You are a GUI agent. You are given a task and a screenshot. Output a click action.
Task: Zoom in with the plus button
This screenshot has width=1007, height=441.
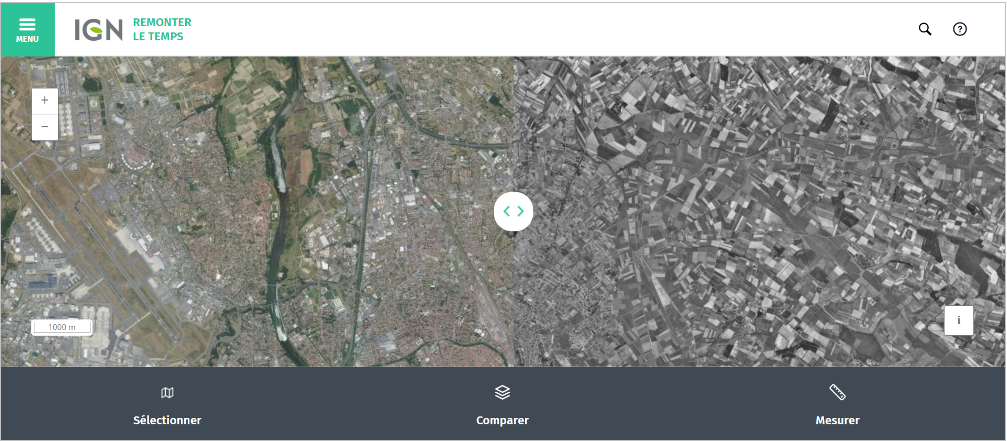click(x=45, y=100)
